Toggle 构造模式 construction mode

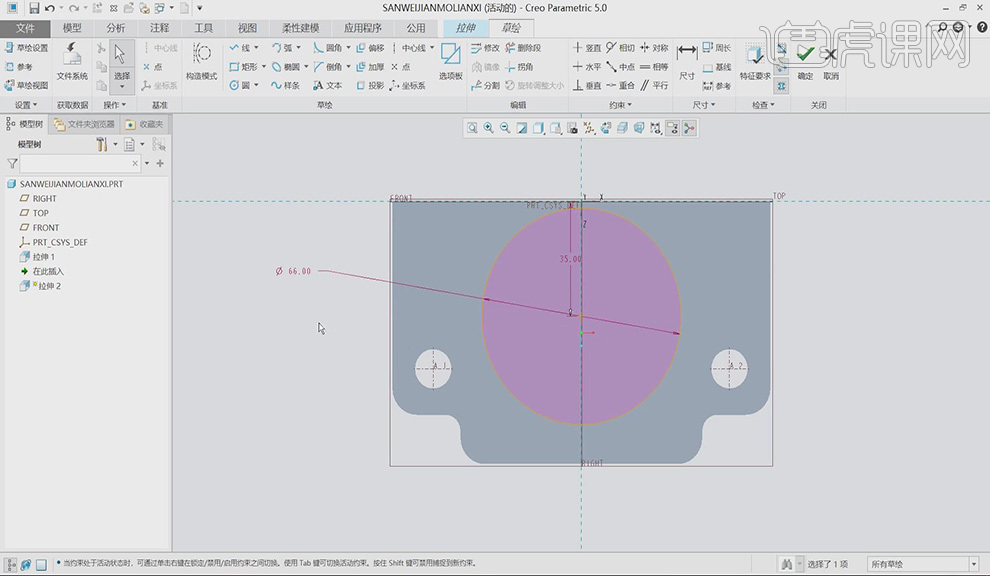pyautogui.click(x=201, y=60)
